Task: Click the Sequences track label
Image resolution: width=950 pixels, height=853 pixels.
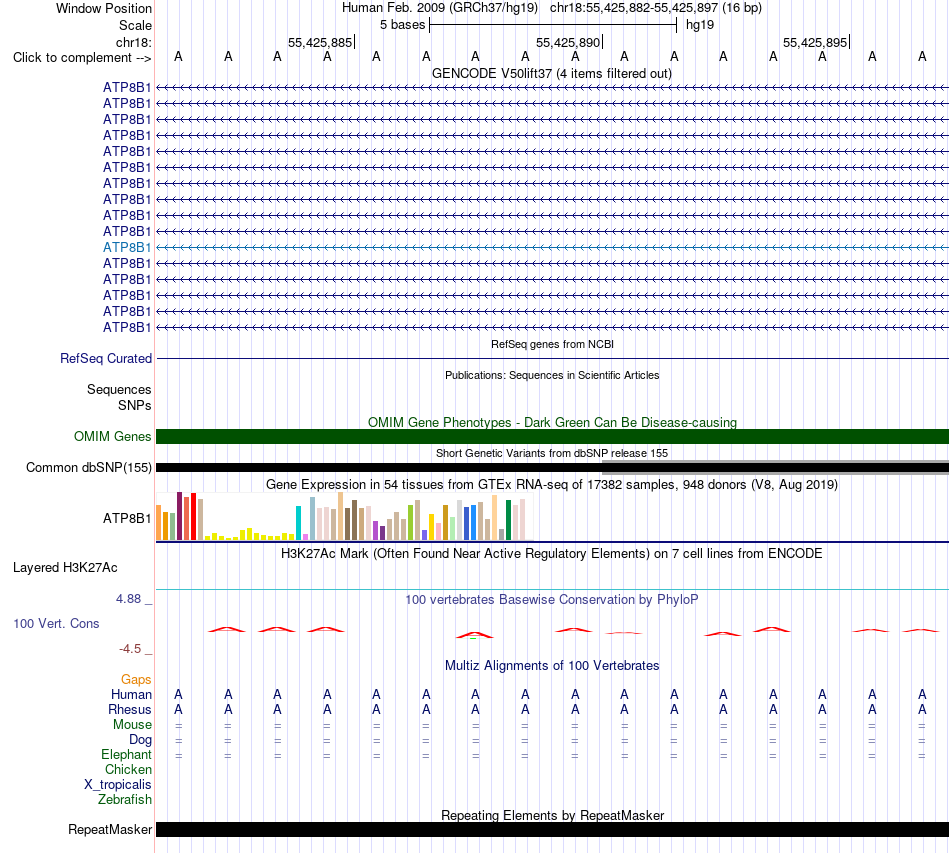Action: coord(119,390)
